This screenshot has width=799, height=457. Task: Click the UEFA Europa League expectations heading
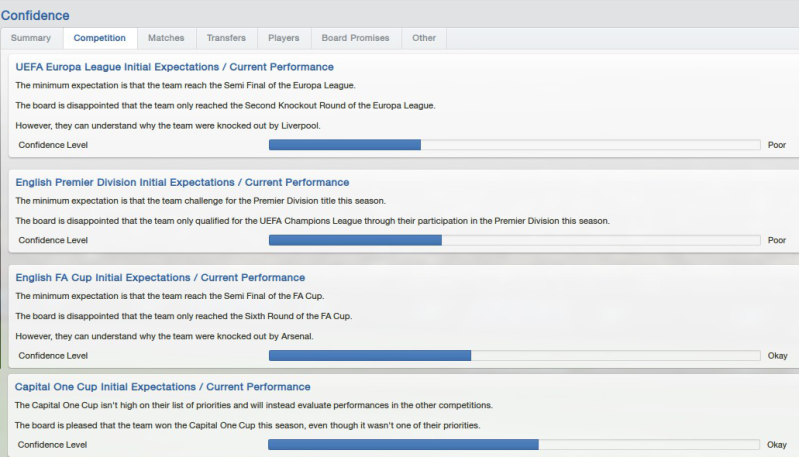[174, 67]
